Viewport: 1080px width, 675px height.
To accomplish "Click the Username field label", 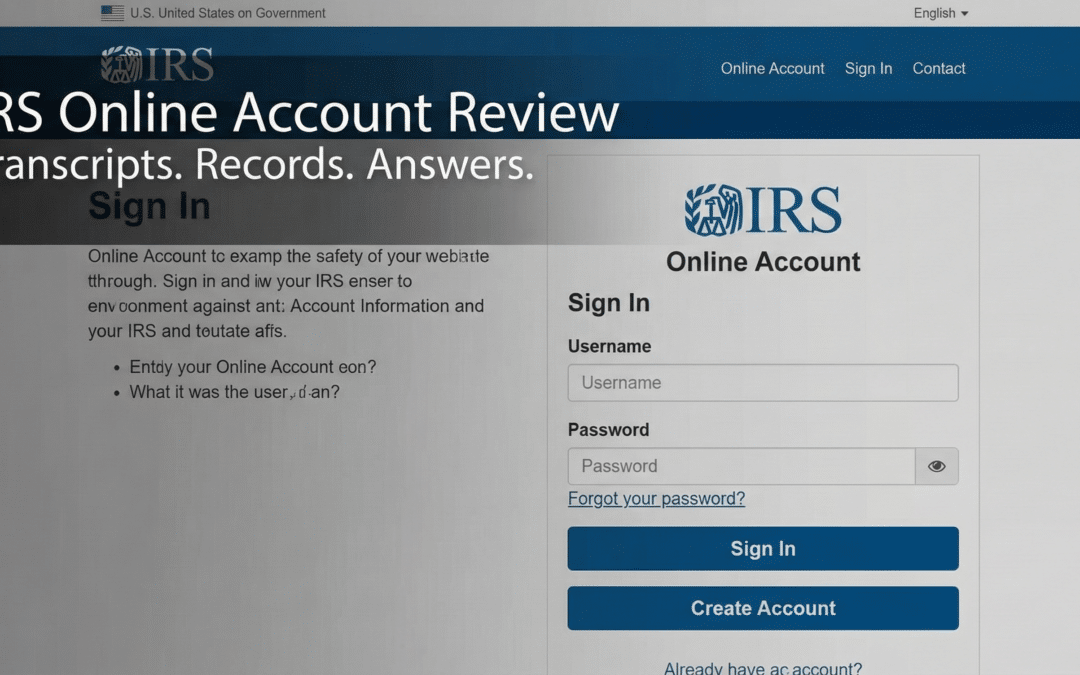I will (609, 346).
